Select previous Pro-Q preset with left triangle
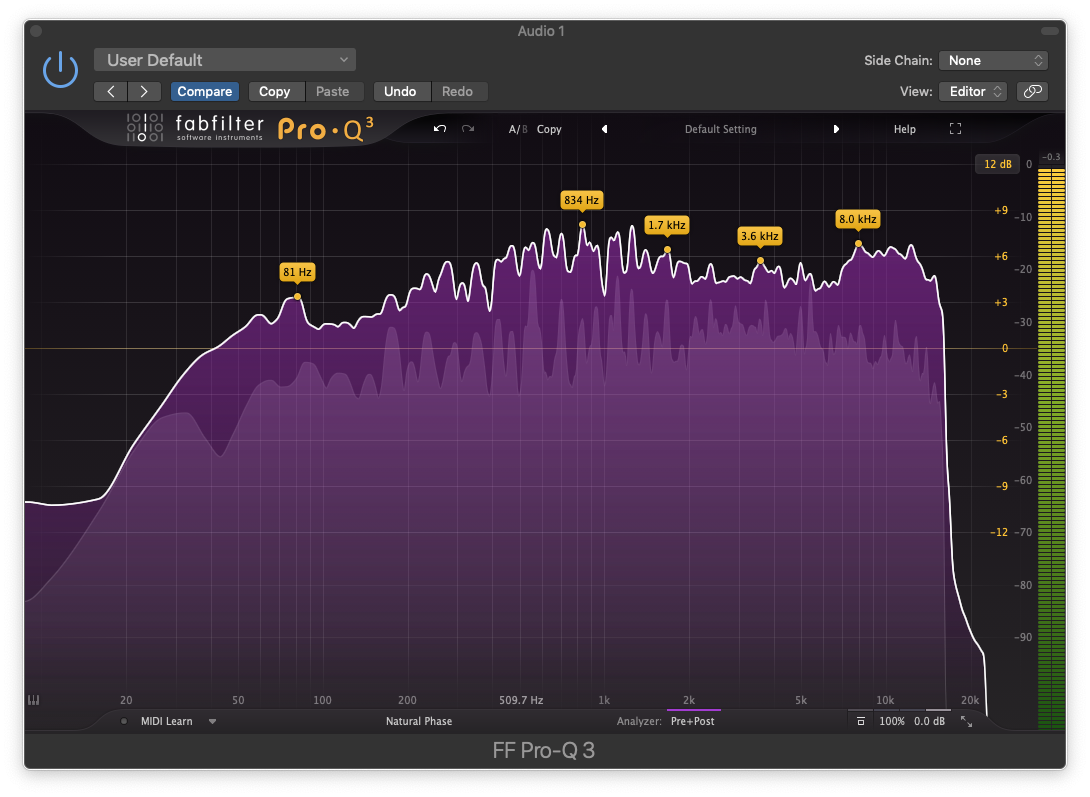The width and height of the screenshot is (1090, 797). (605, 129)
